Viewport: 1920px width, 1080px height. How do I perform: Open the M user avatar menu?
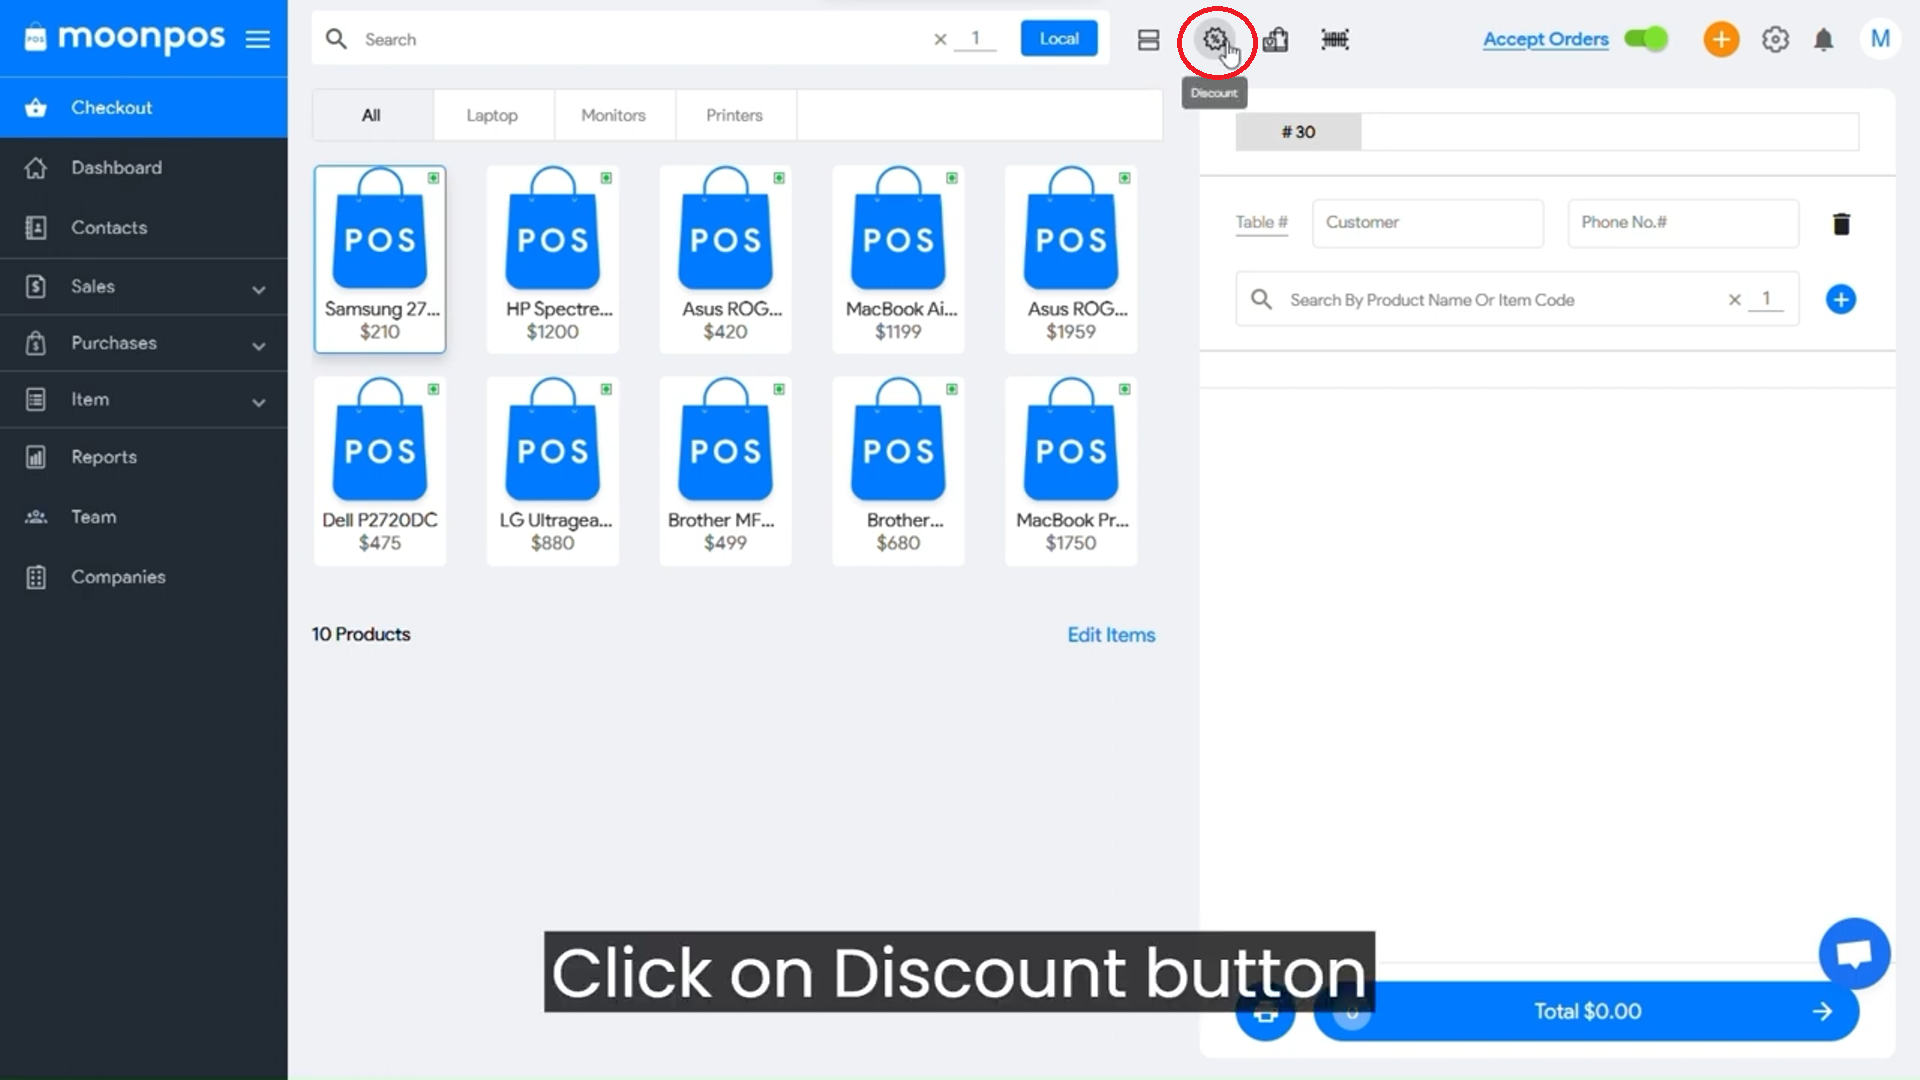[x=1880, y=39]
